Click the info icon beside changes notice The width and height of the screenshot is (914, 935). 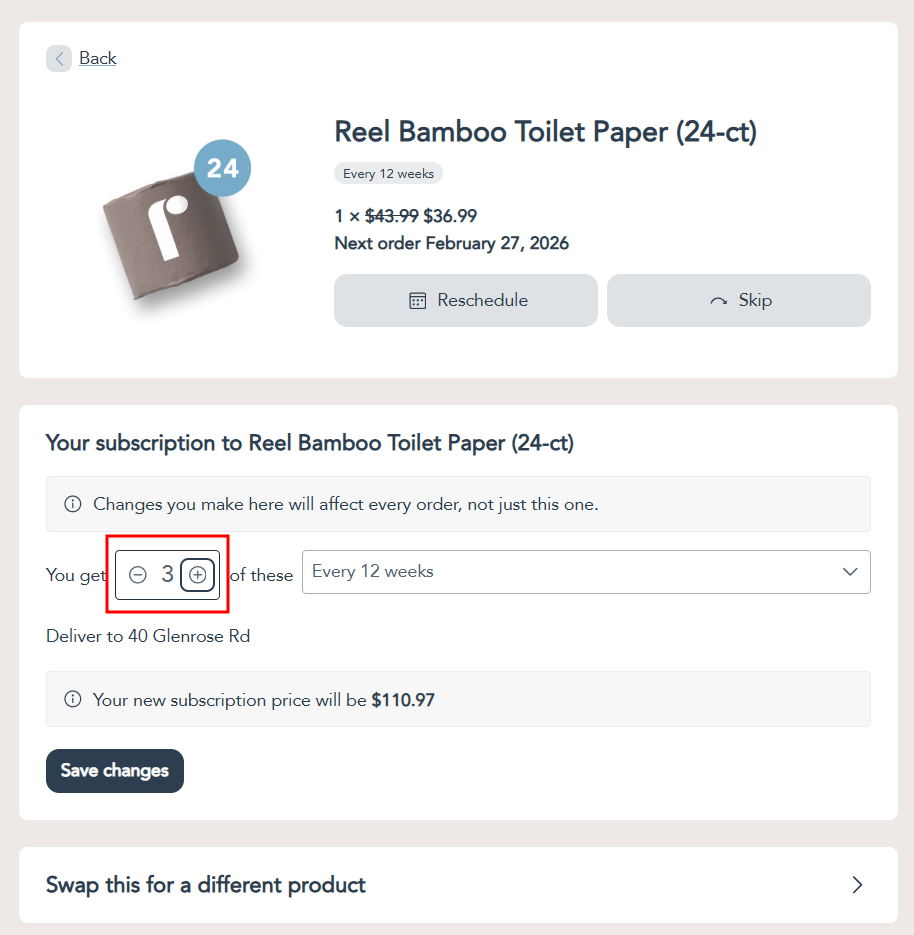(73, 504)
